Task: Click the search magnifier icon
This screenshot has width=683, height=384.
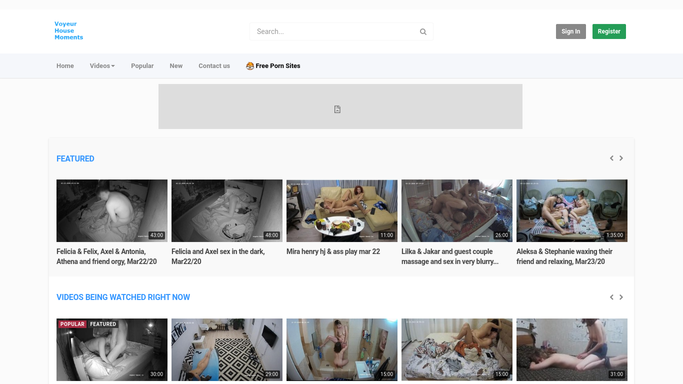Action: point(423,32)
